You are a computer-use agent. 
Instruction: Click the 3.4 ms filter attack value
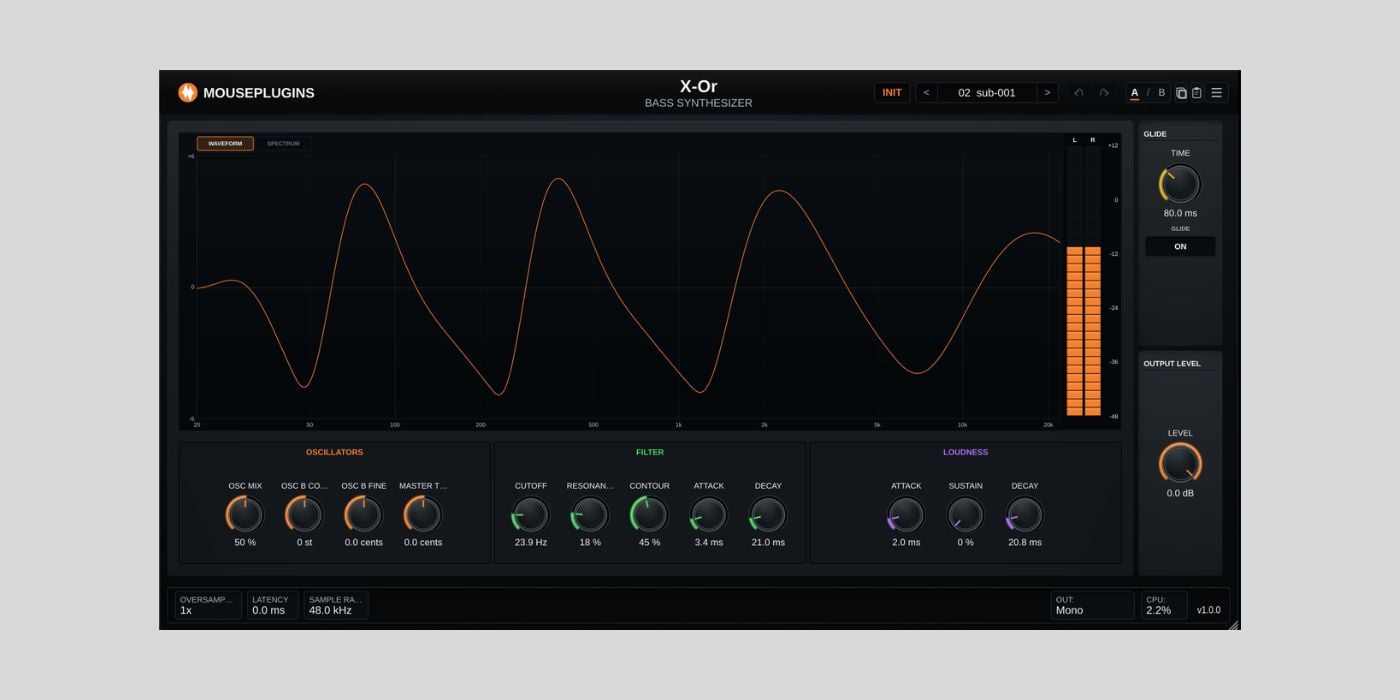point(708,543)
